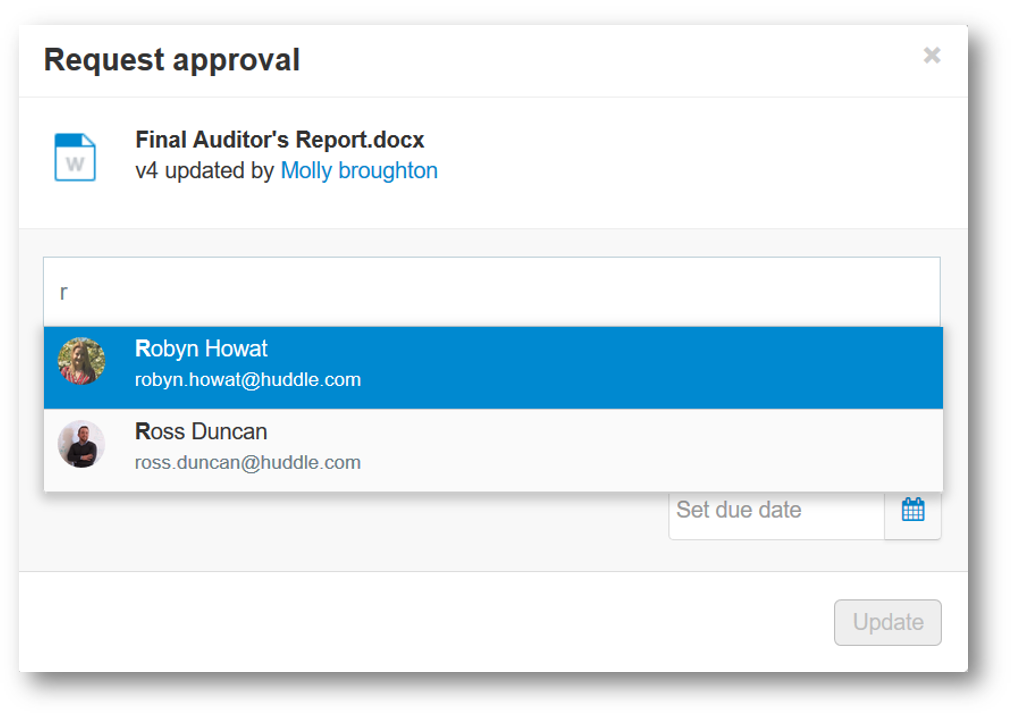The height and width of the screenshot is (713, 1013).
Task: Open Molly broughton's profile link
Action: [359, 170]
